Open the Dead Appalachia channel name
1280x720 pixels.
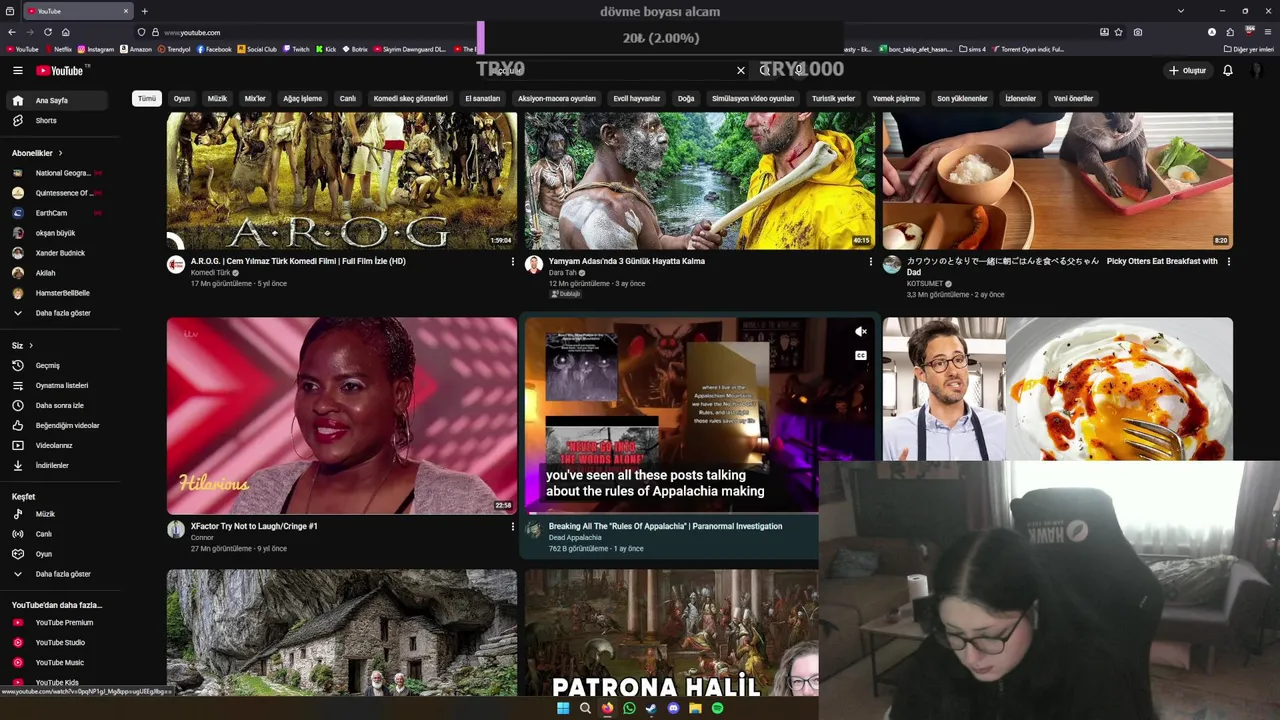point(575,537)
